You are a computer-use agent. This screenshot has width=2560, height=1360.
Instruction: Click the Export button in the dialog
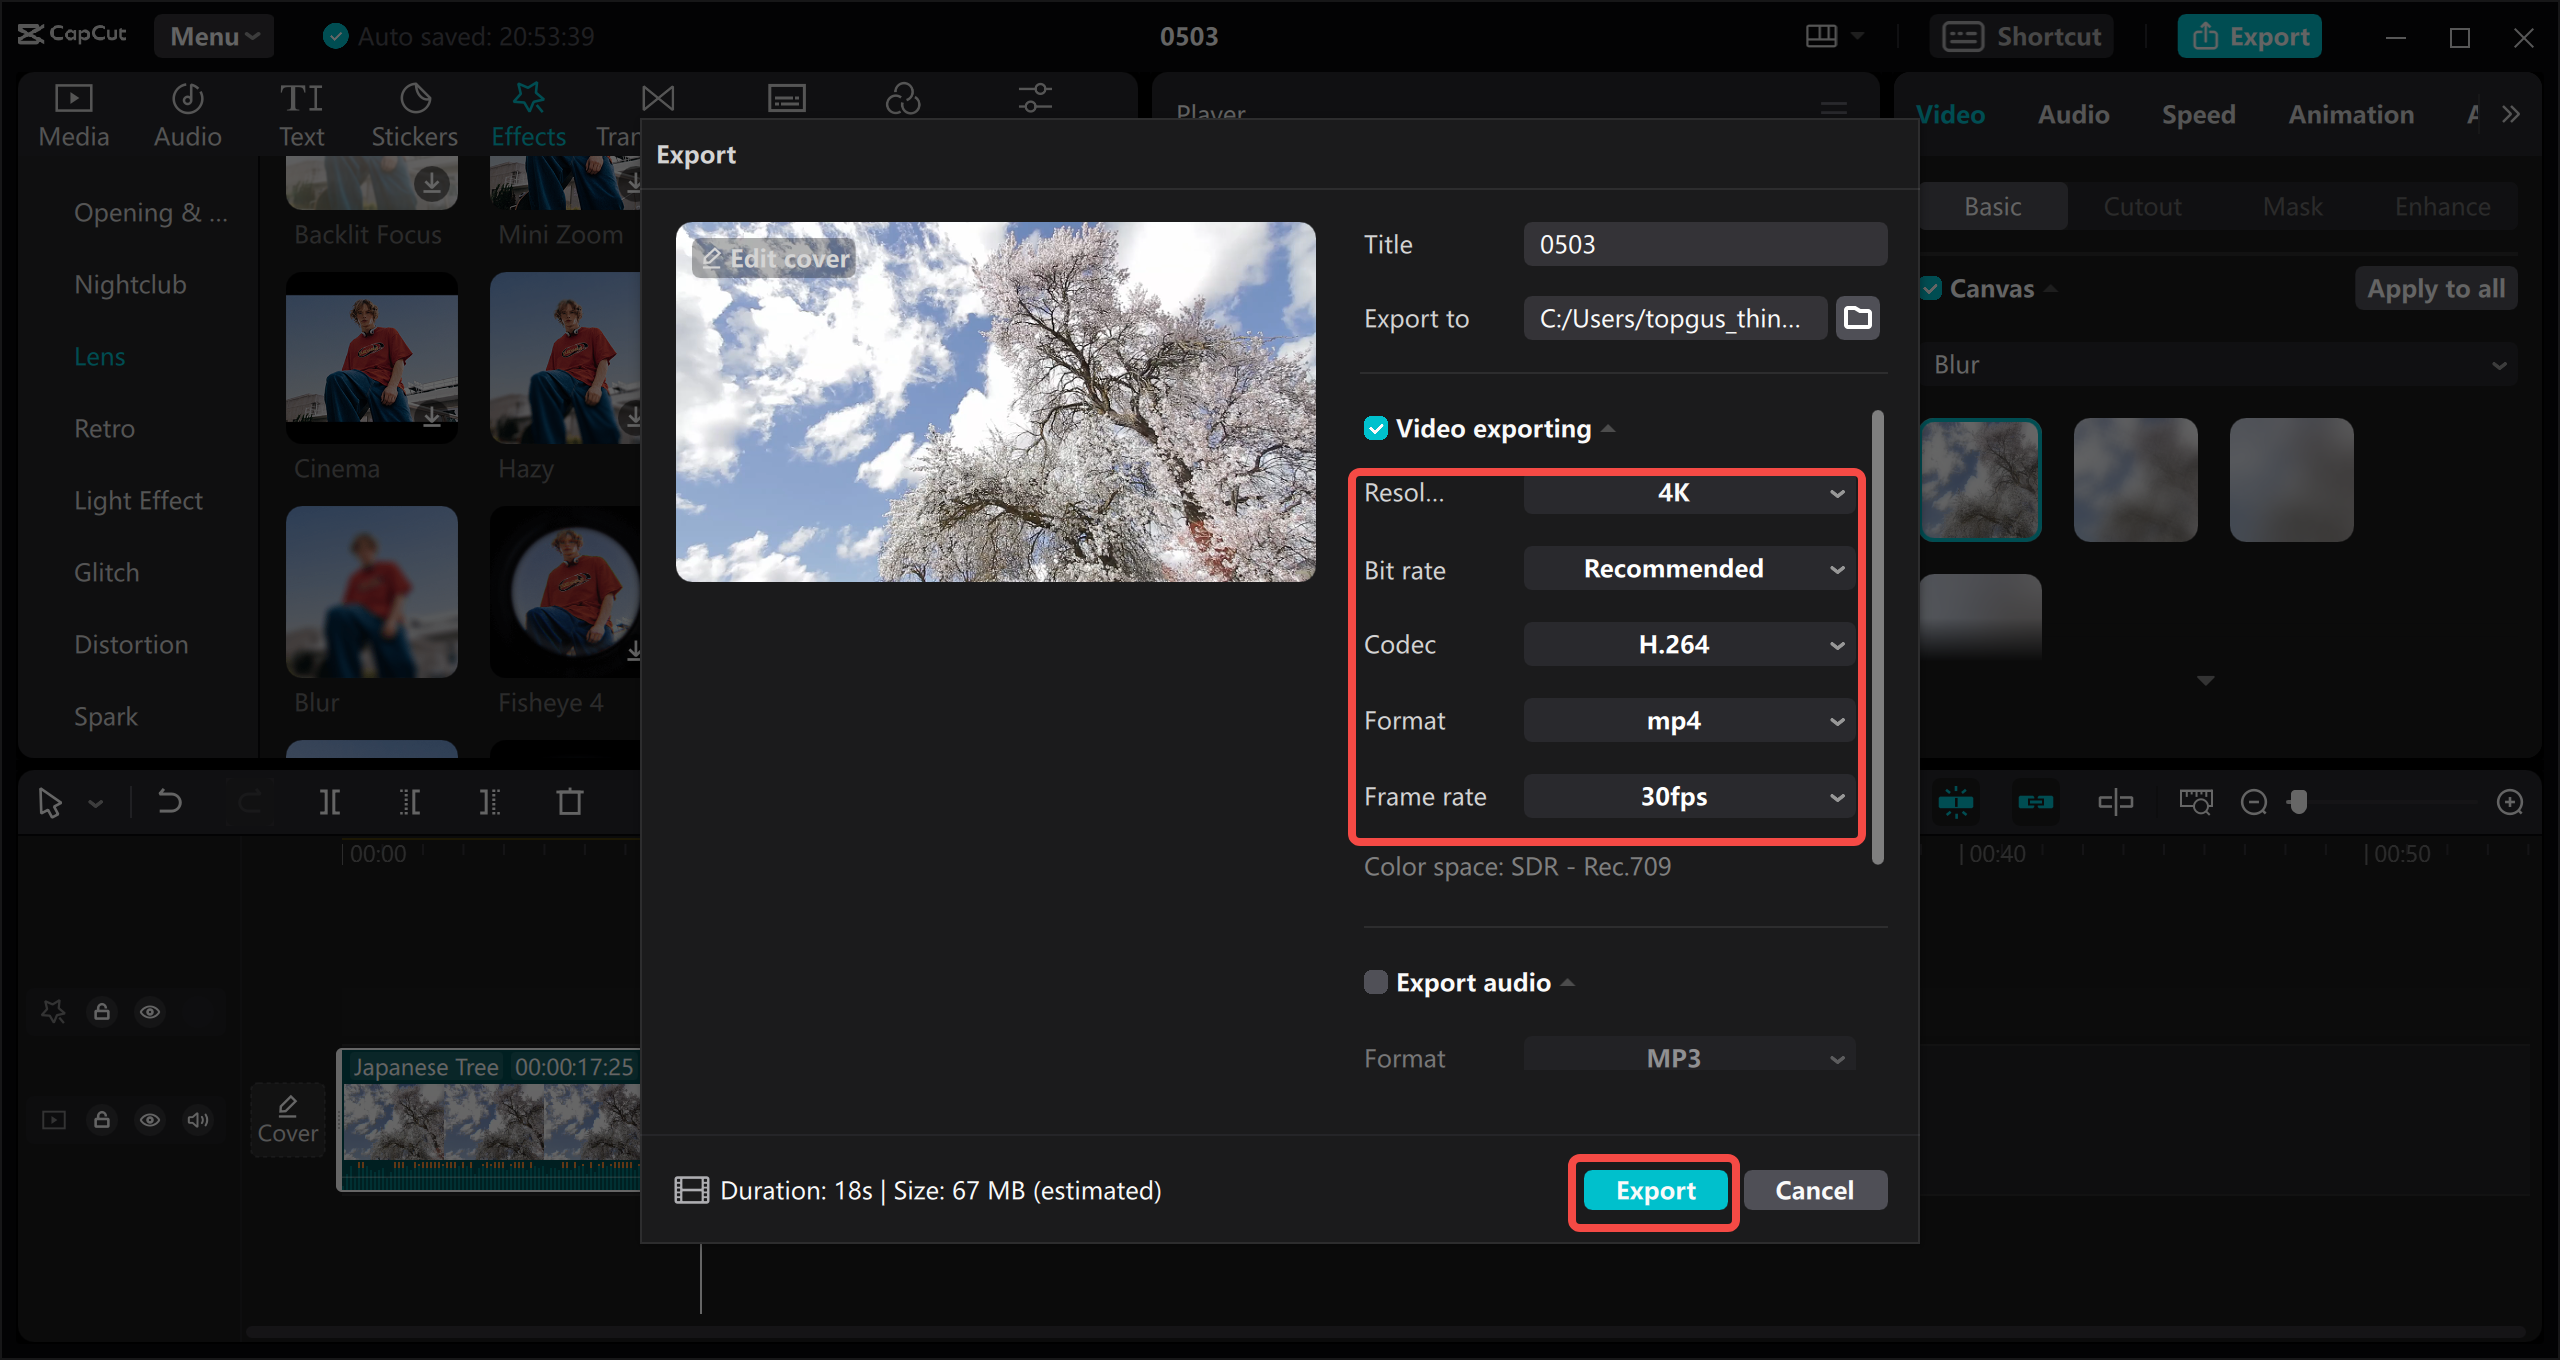pyautogui.click(x=1653, y=1190)
